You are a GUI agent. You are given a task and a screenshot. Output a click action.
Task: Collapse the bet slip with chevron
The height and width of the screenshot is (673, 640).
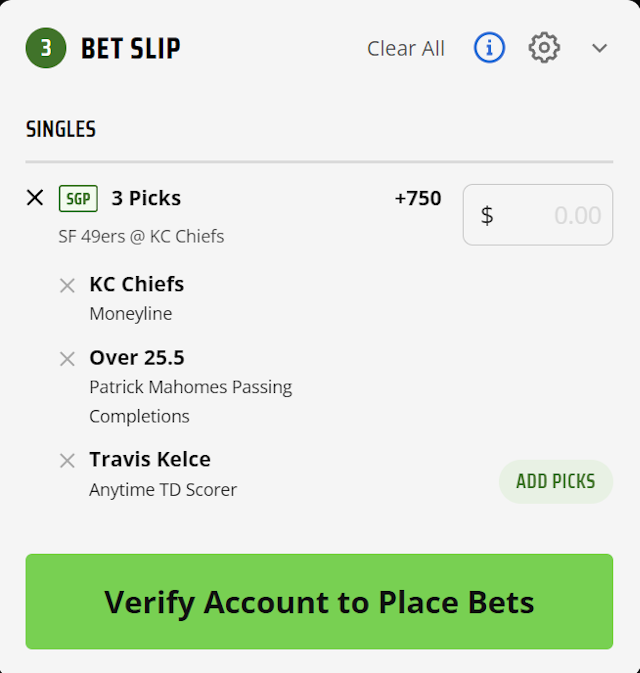tap(600, 48)
